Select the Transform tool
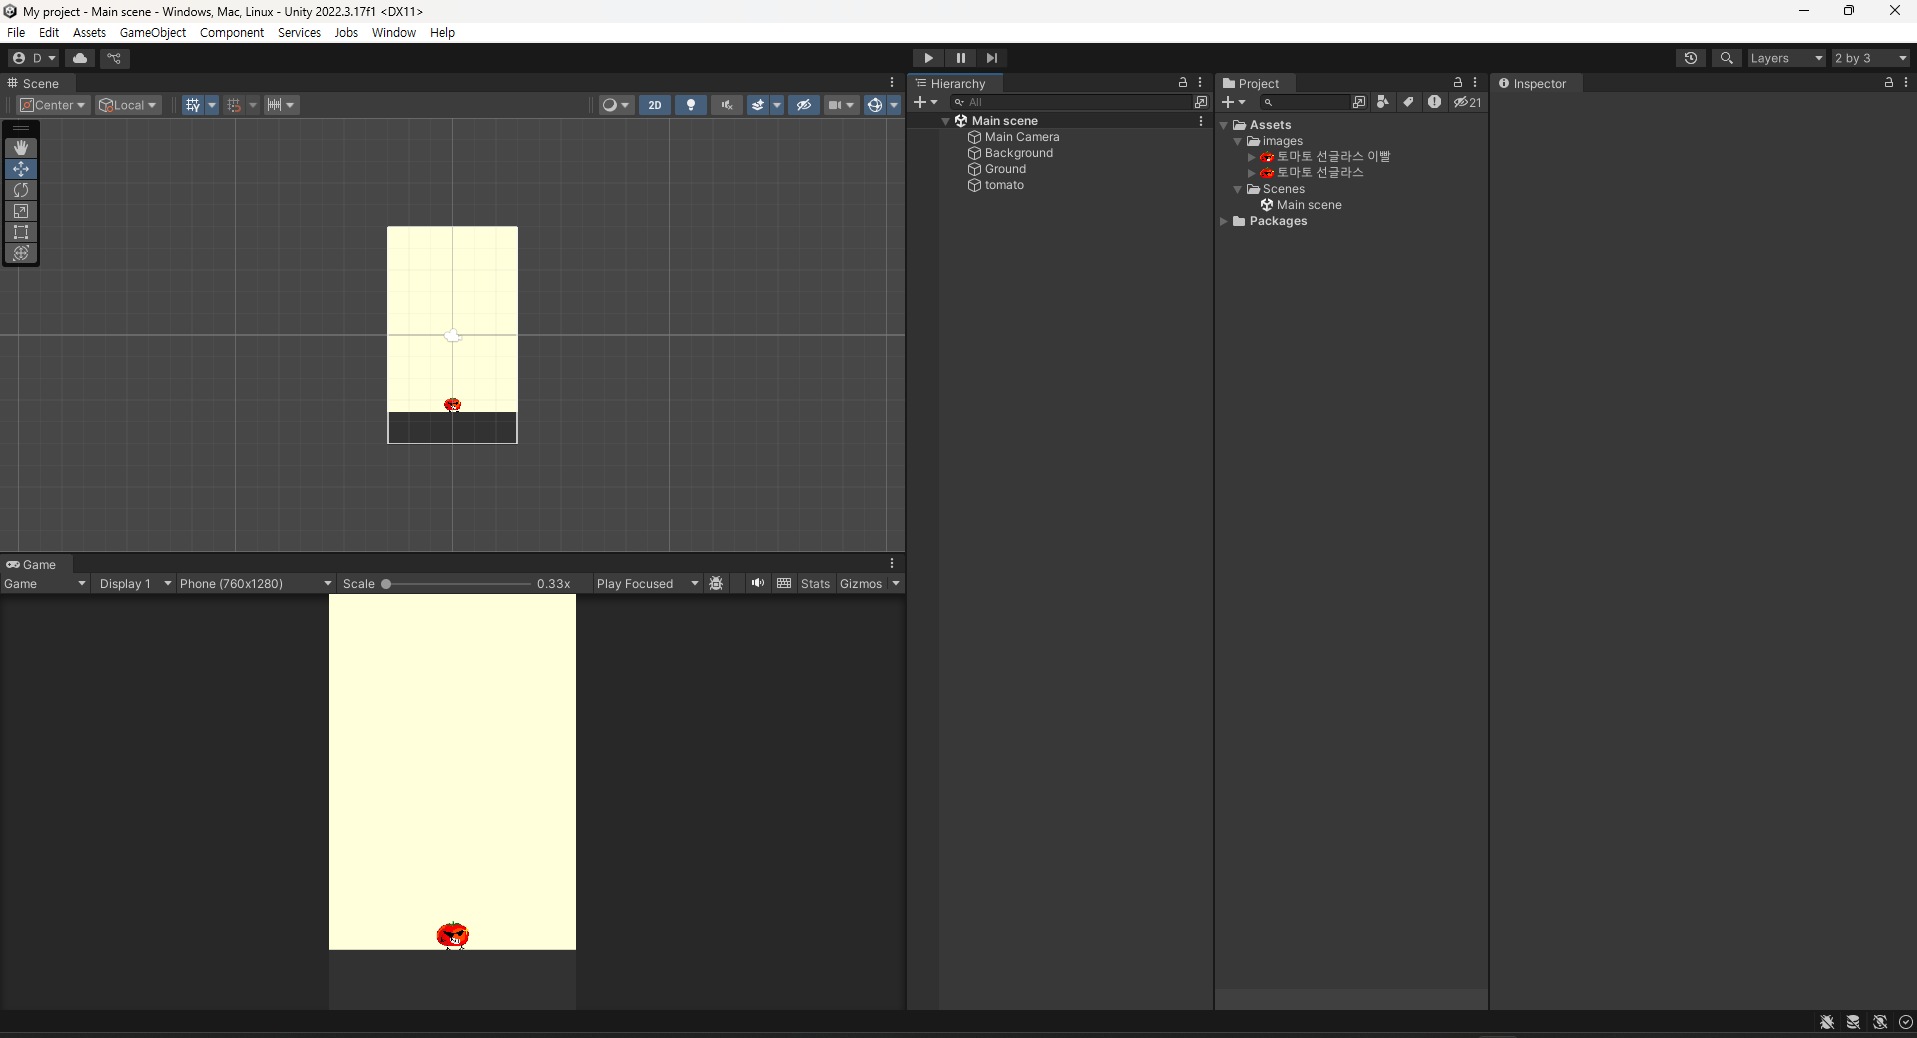Image resolution: width=1917 pixels, height=1038 pixels. click(x=21, y=253)
